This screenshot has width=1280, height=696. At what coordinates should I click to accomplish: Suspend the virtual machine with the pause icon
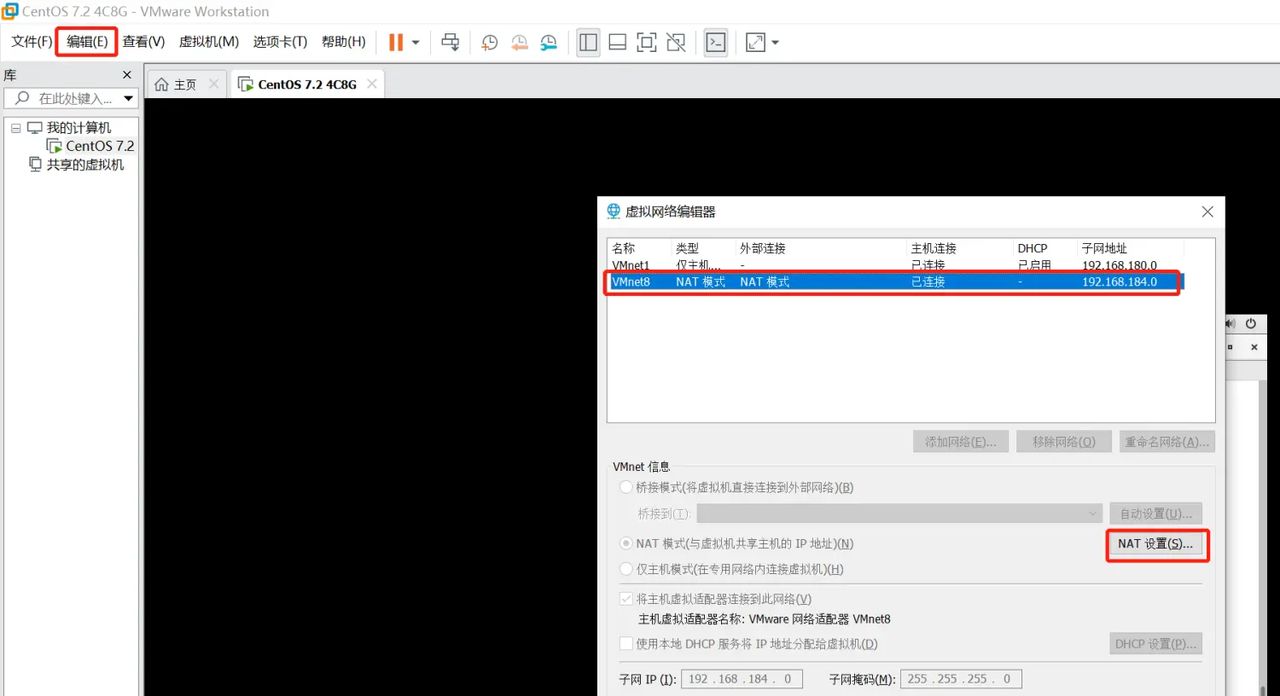(394, 42)
